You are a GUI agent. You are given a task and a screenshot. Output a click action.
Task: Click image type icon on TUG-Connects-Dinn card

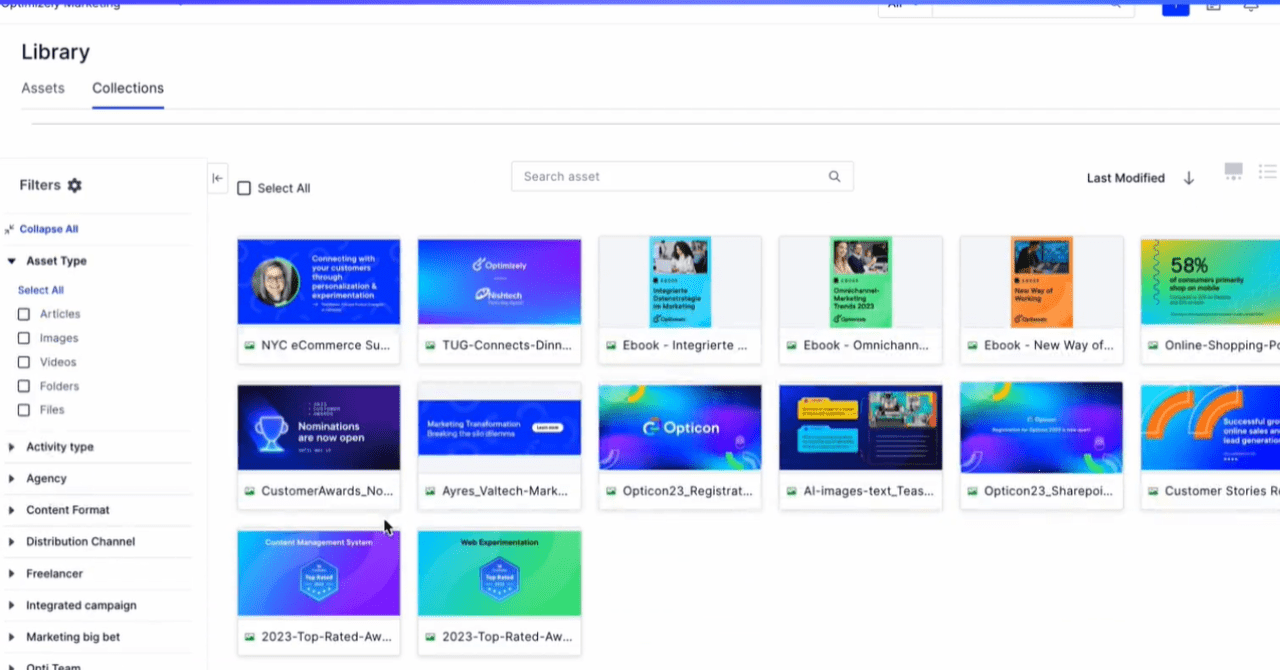point(430,345)
